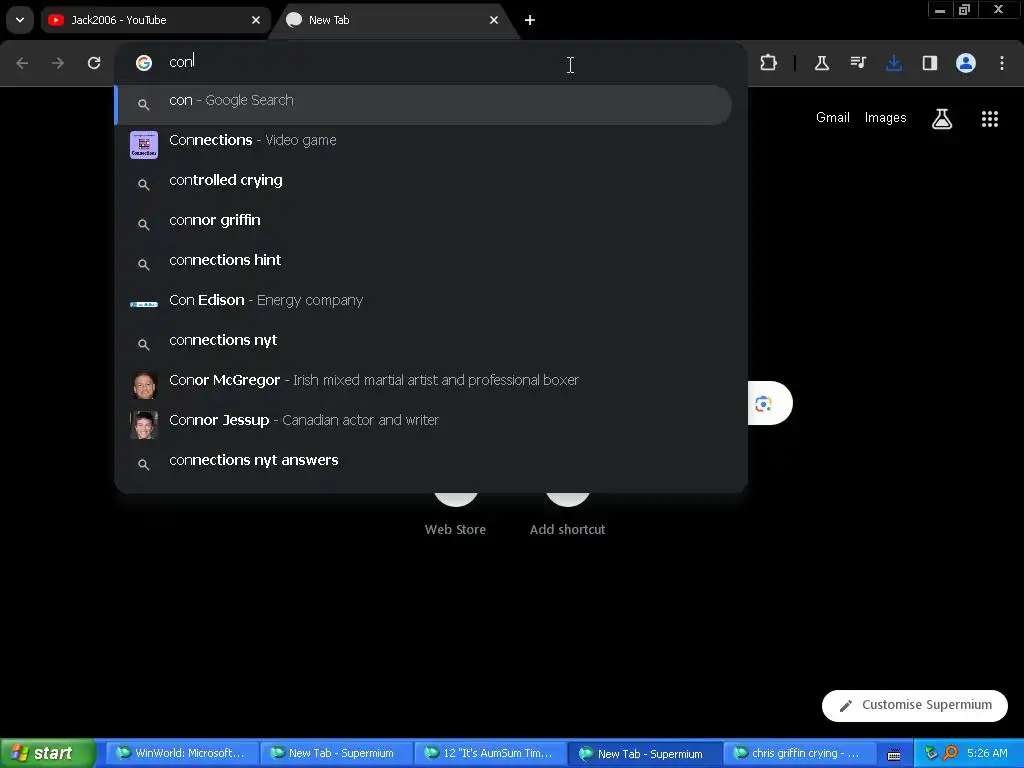The height and width of the screenshot is (768, 1024).
Task: Click the Connections game thumbnail icon
Action: point(144,144)
